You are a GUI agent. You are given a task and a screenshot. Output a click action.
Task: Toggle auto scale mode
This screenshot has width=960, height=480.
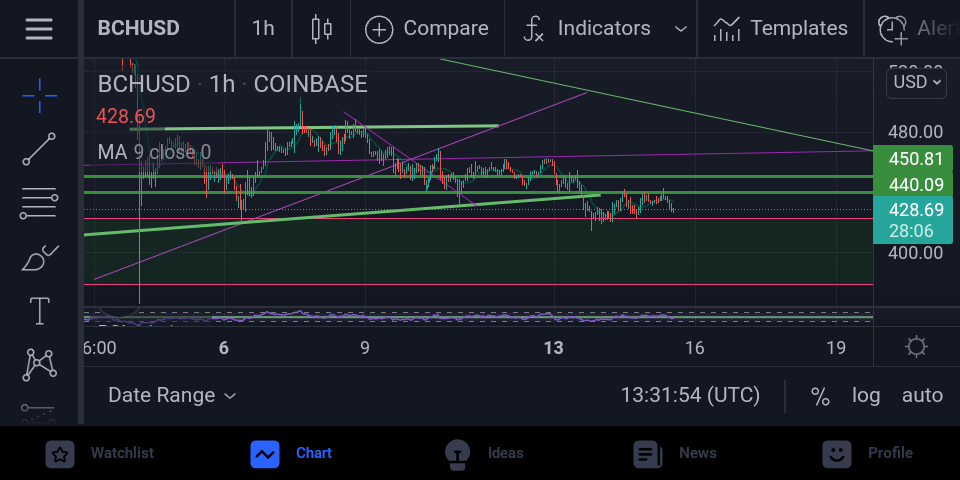pos(922,396)
